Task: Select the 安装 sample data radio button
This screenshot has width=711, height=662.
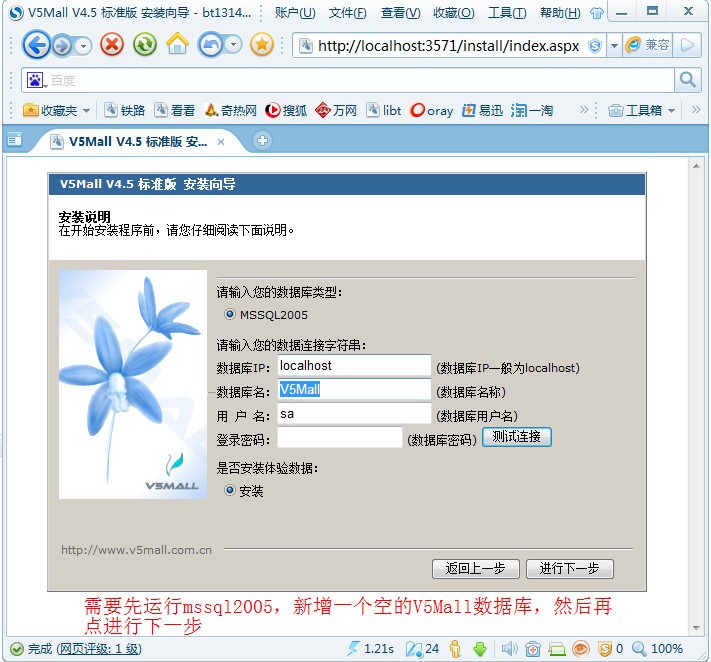Action: coord(230,490)
